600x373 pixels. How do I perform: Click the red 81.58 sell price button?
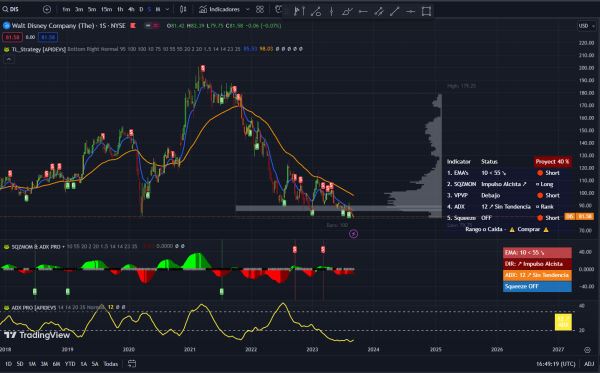12,37
